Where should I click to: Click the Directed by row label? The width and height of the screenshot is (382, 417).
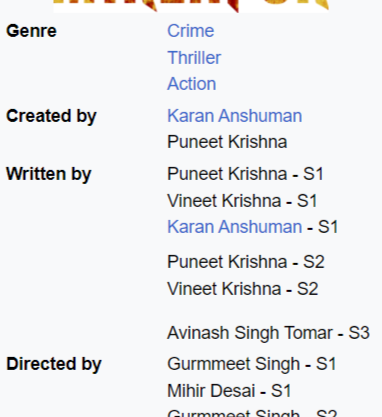pos(54,364)
